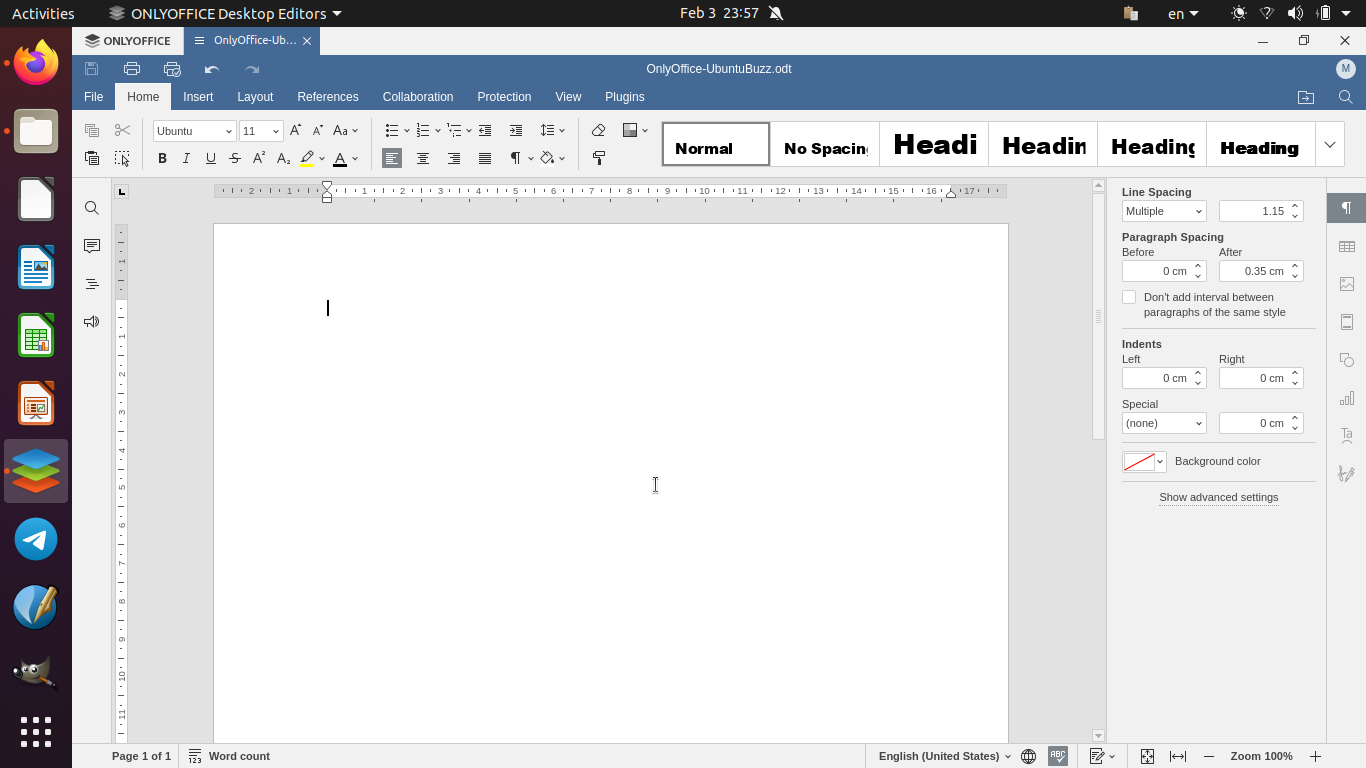The height and width of the screenshot is (768, 1366).
Task: Toggle Strikethrough formatting
Action: 235,158
